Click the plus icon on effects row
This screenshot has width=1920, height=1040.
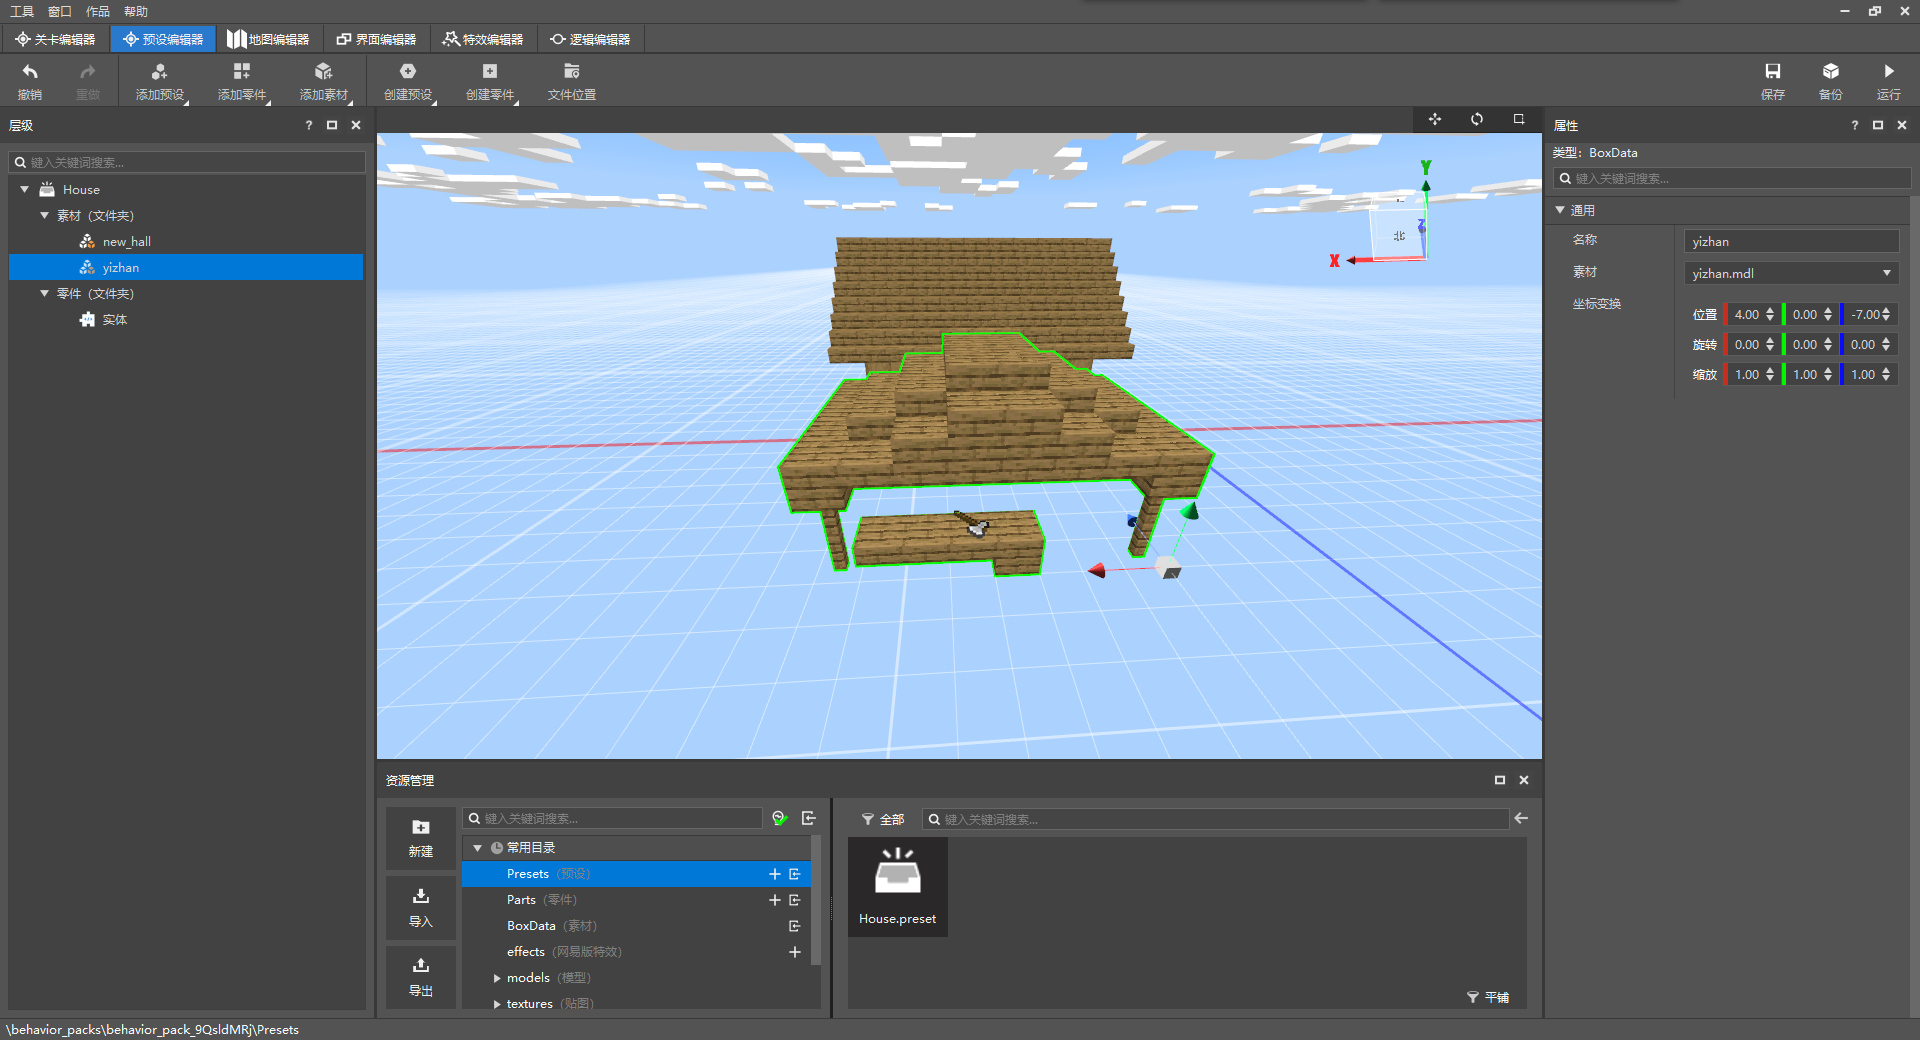795,952
